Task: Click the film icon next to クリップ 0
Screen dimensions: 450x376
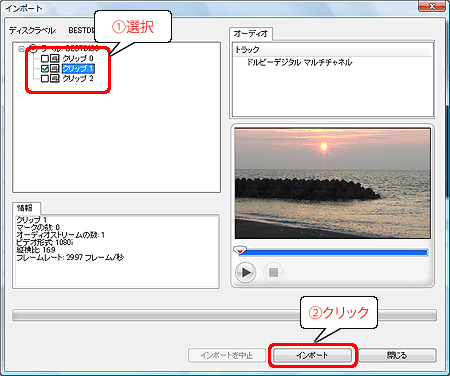Action: (55, 59)
